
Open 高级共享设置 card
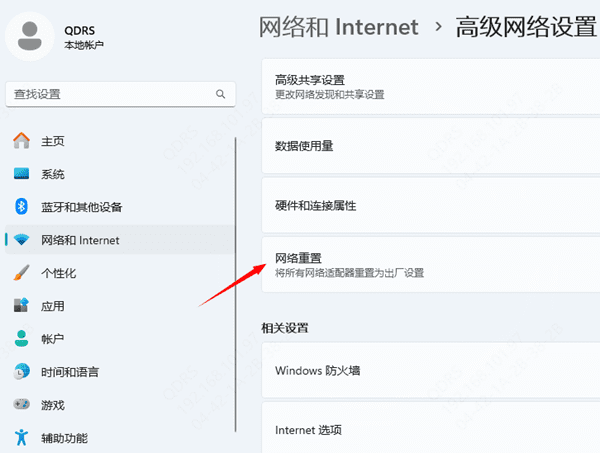[x=431, y=86]
